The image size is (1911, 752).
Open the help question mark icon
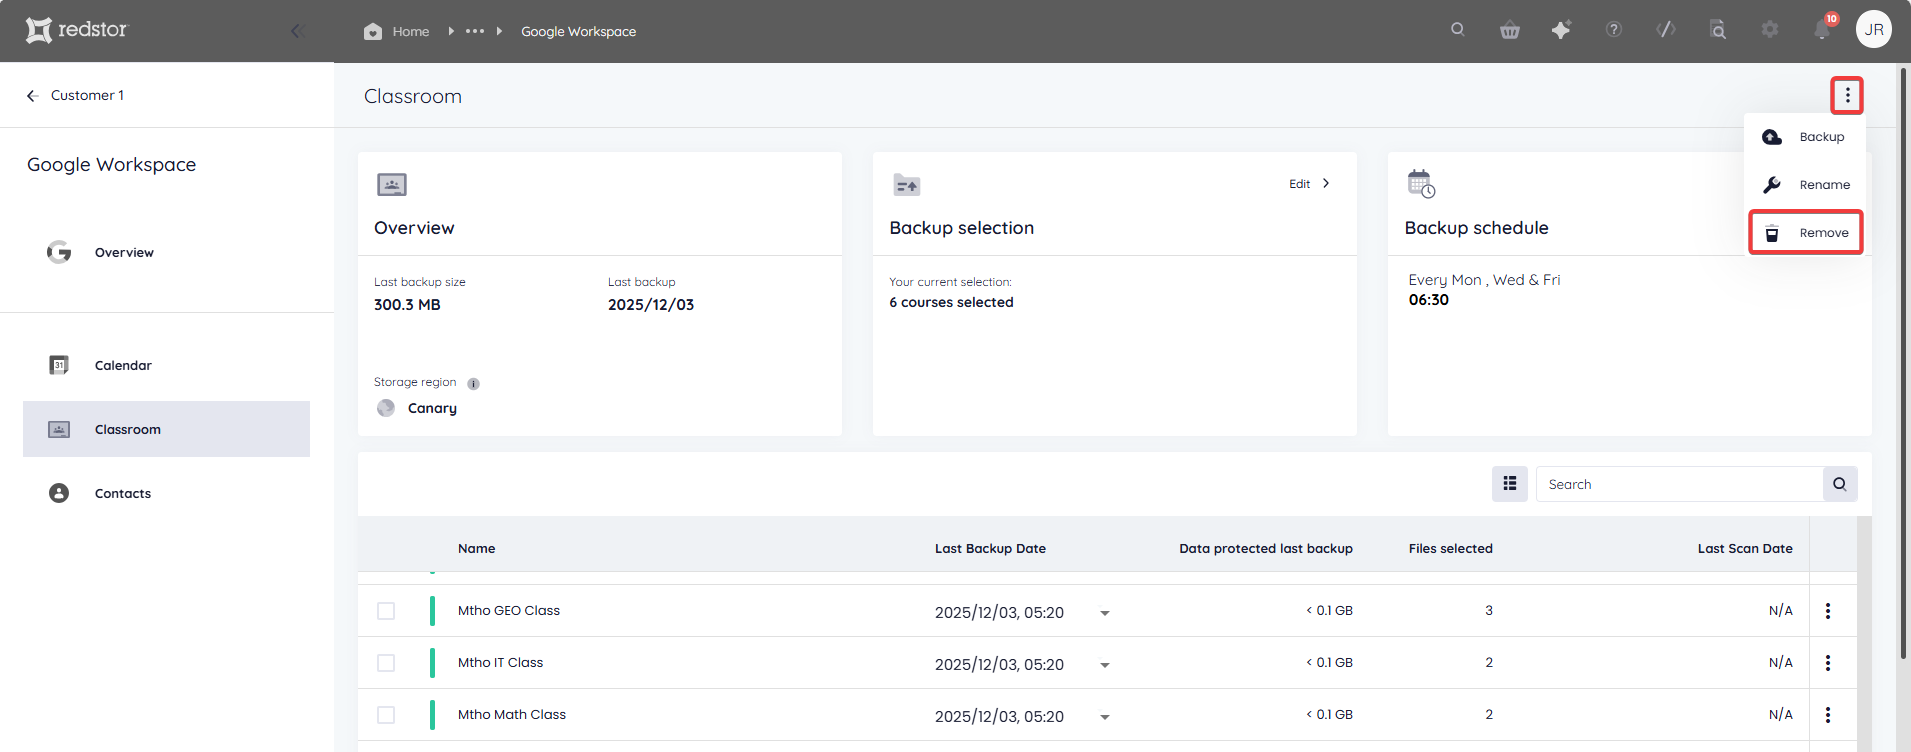tap(1614, 30)
